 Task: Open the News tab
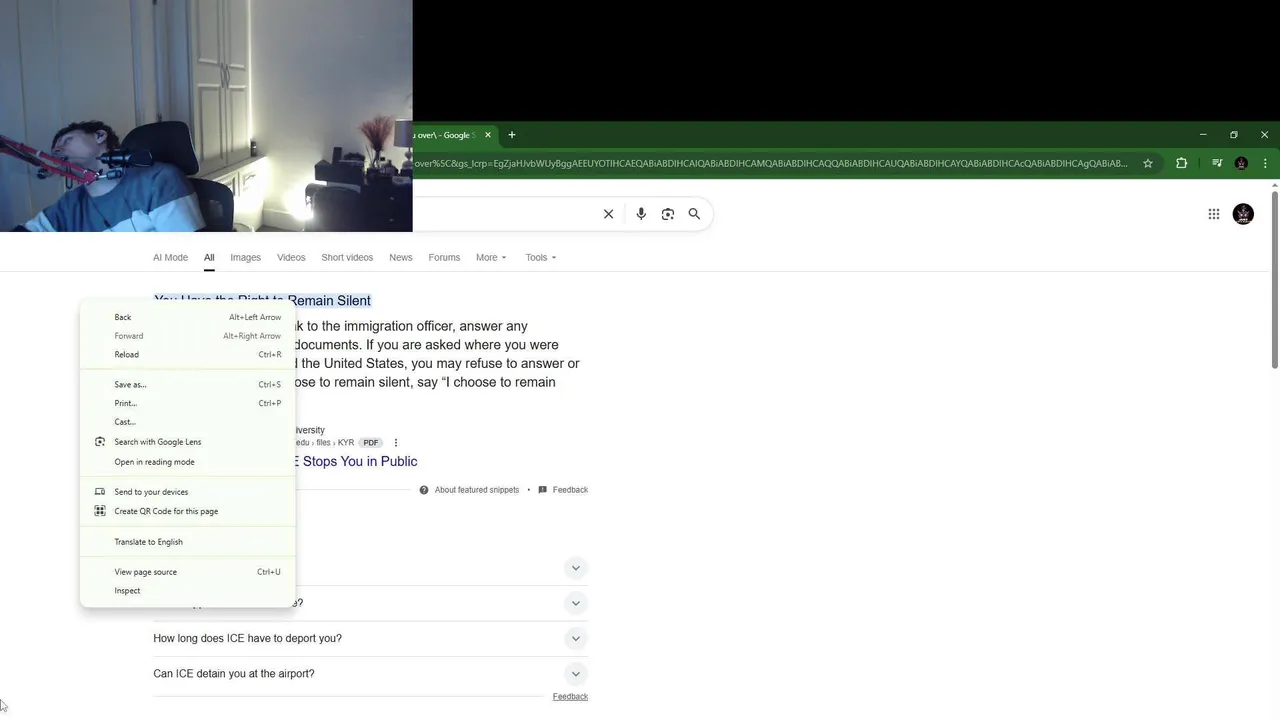coord(401,258)
